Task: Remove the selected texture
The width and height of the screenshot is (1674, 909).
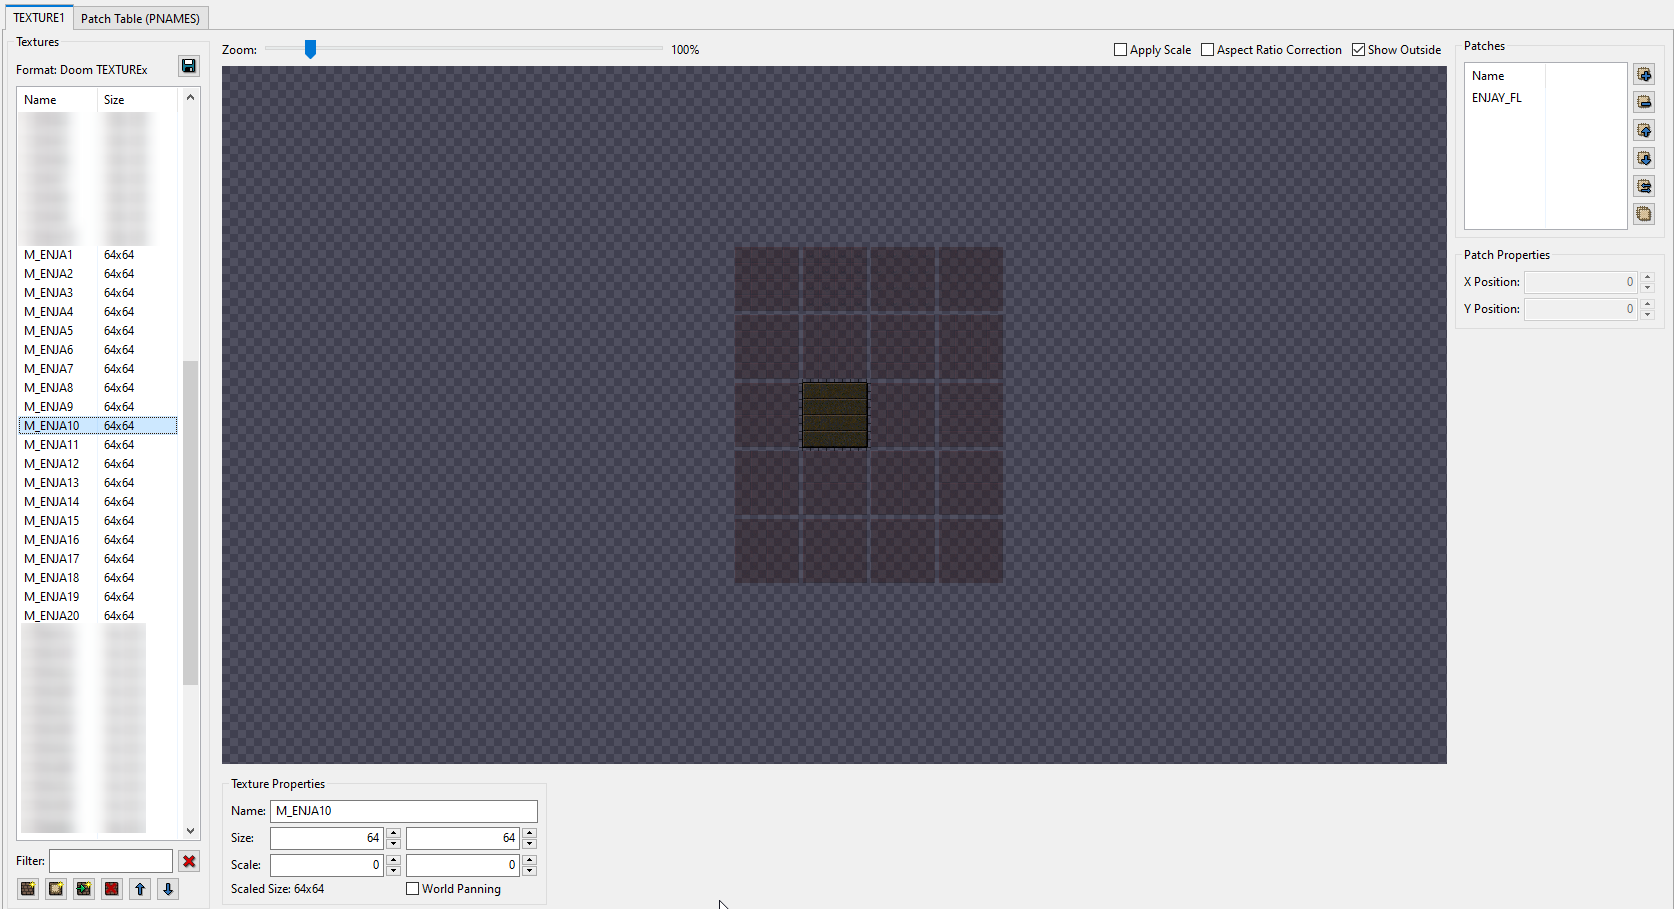Action: 112,888
